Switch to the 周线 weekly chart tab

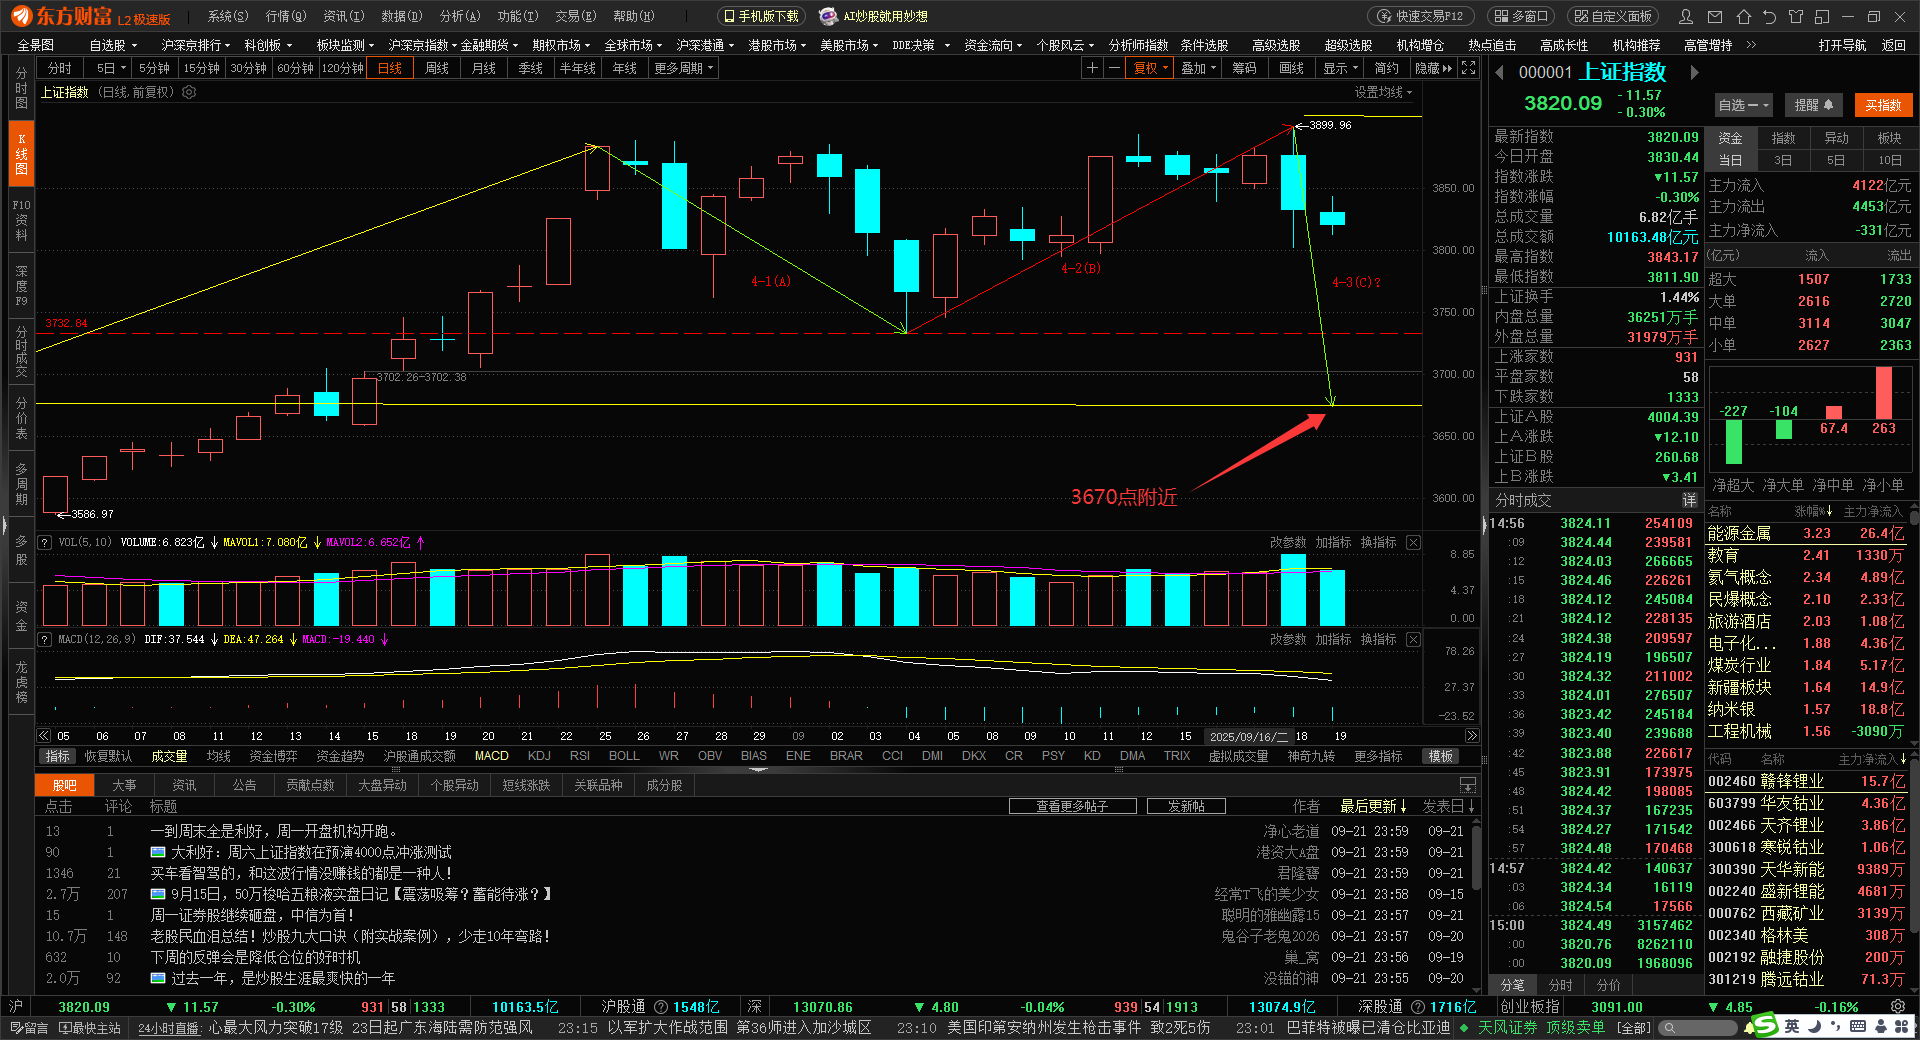437,68
